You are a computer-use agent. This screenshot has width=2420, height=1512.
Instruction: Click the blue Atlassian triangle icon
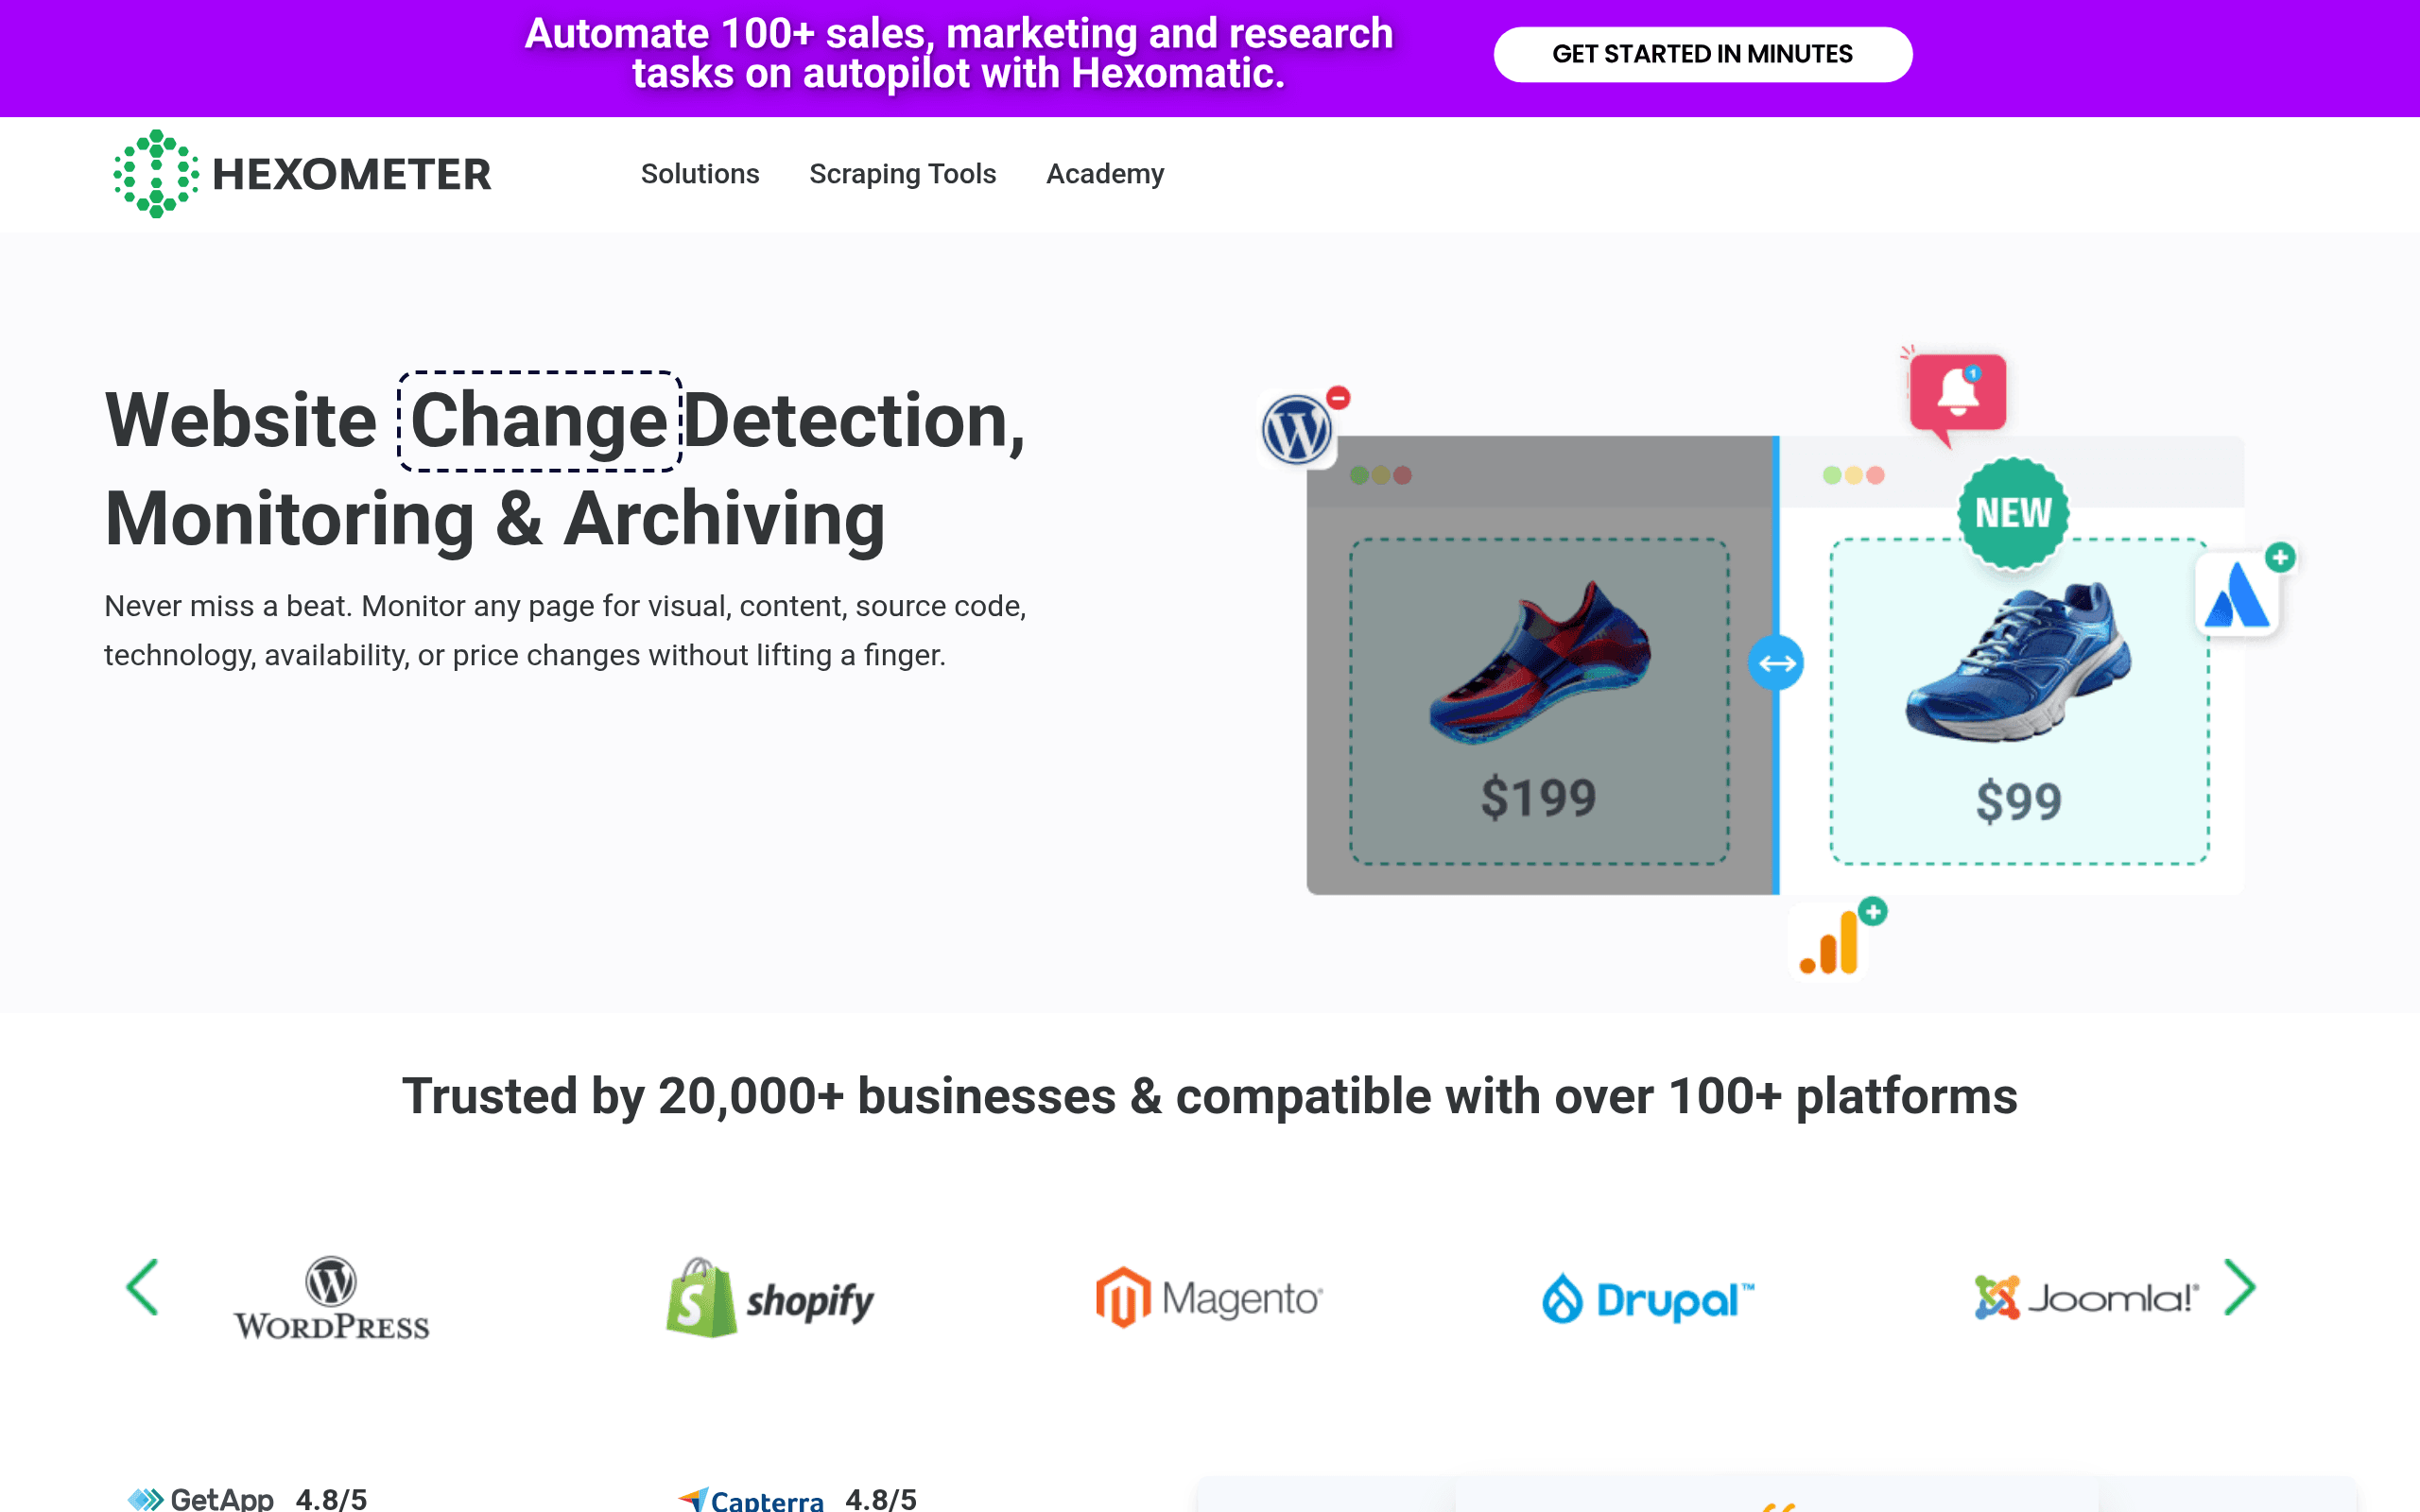point(2238,595)
